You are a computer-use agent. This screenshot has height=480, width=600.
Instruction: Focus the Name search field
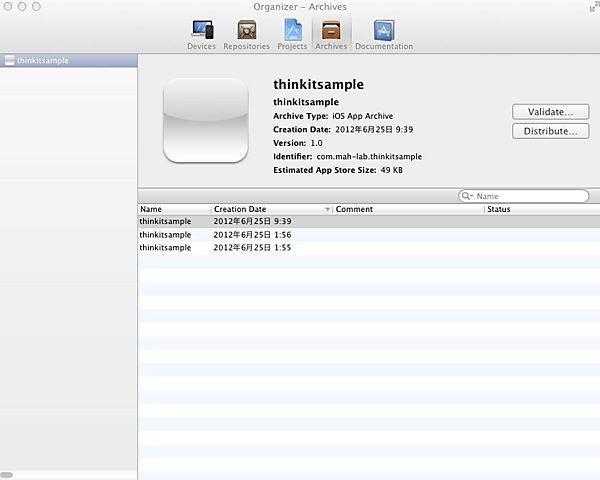[530, 197]
